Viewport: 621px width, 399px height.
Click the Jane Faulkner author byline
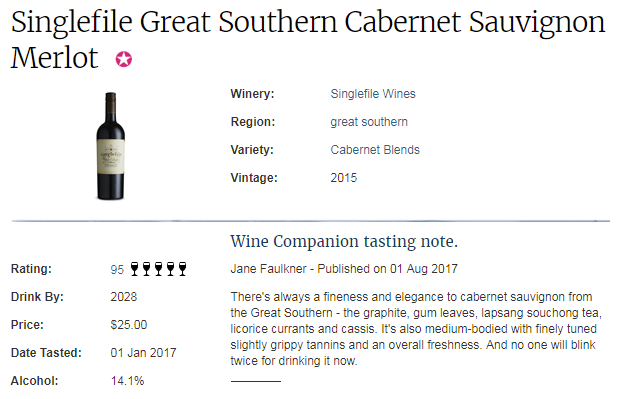(x=268, y=269)
